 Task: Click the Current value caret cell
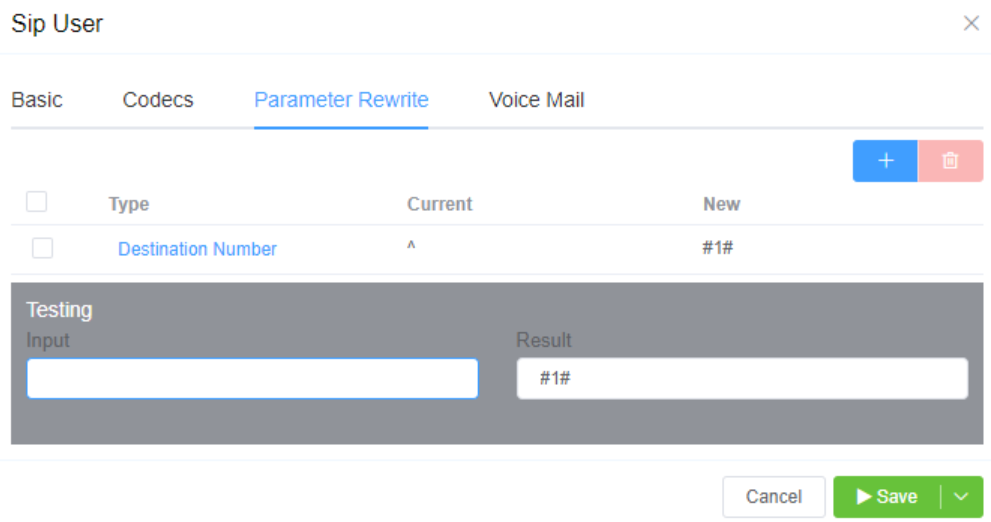click(x=411, y=248)
